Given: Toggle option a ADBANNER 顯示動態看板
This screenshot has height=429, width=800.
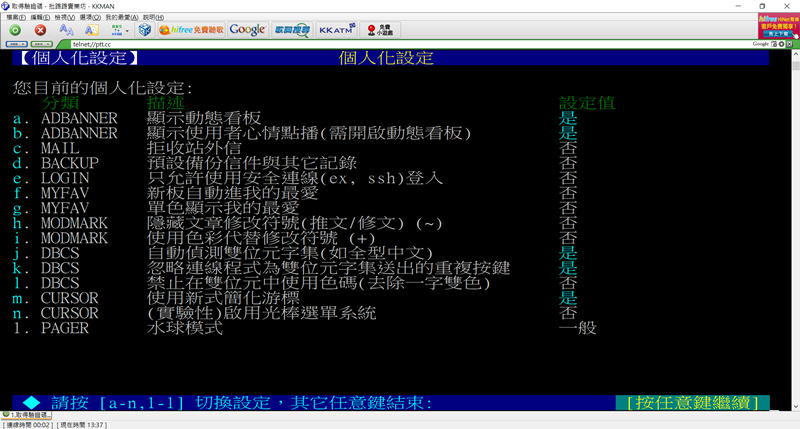Looking at the screenshot, I should click(295, 118).
